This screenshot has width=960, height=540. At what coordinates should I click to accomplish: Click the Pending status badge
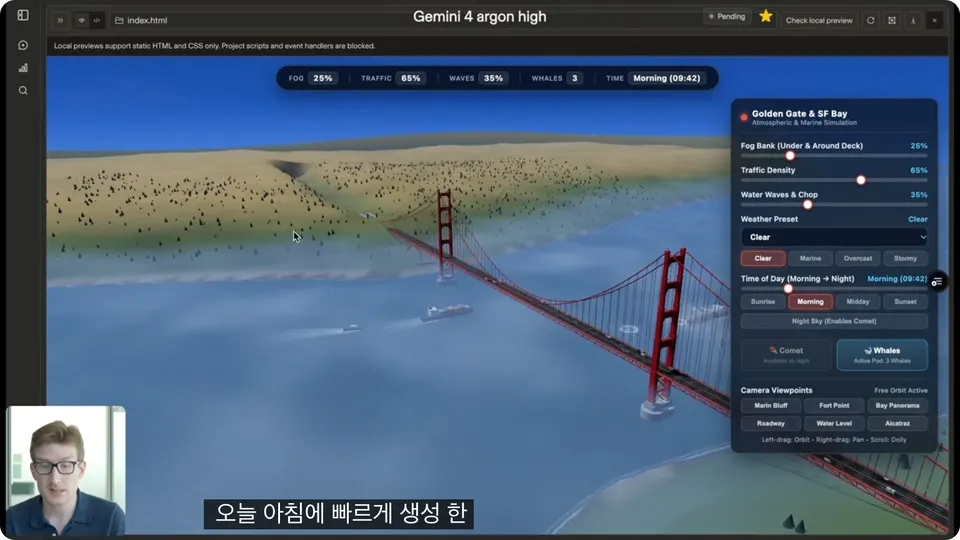point(727,17)
